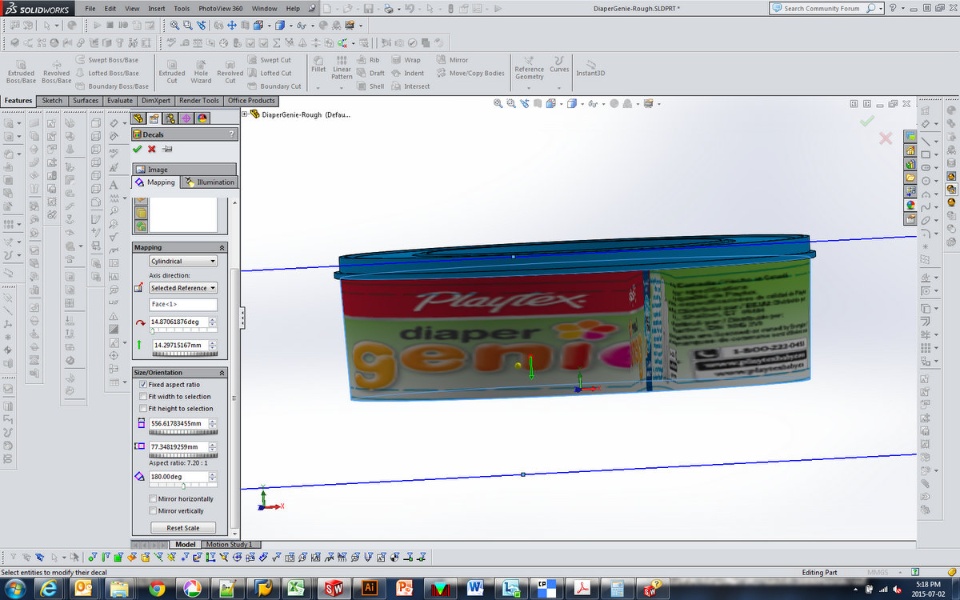The height and width of the screenshot is (600, 960).
Task: Click the Search Community Forum box
Action: pos(823,8)
